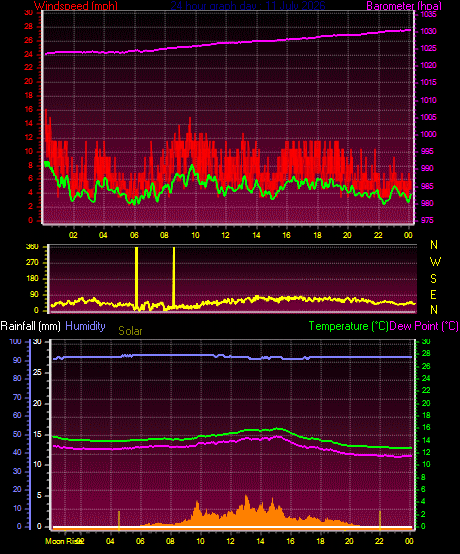The image size is (460, 554).
Task: Click the 995 value on barometer axis
Action: point(427,151)
